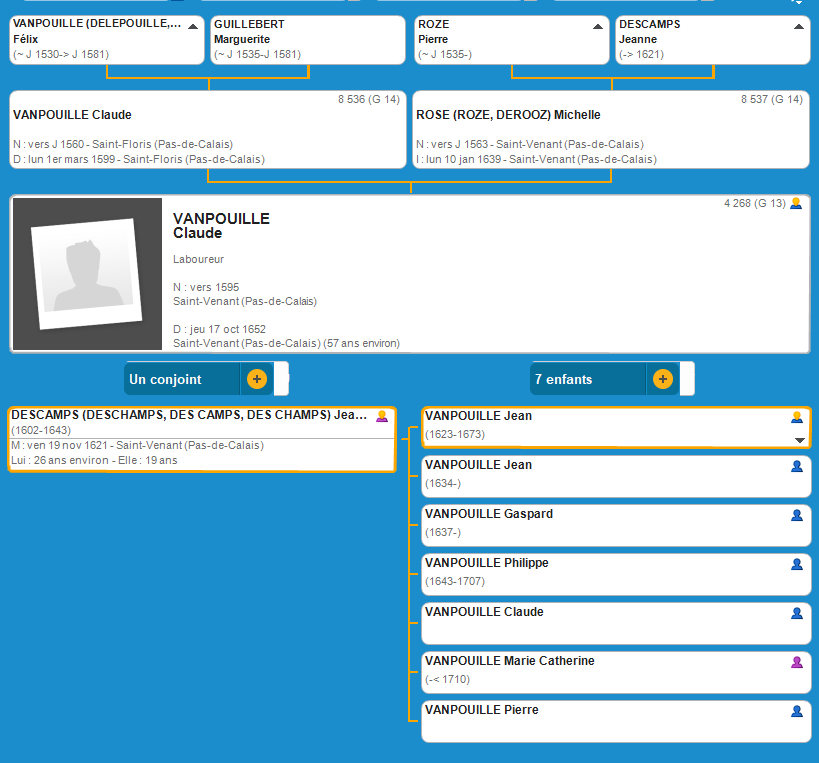
Task: Click the purple person icon on spouse DESCAMPS card
Action: tap(382, 417)
